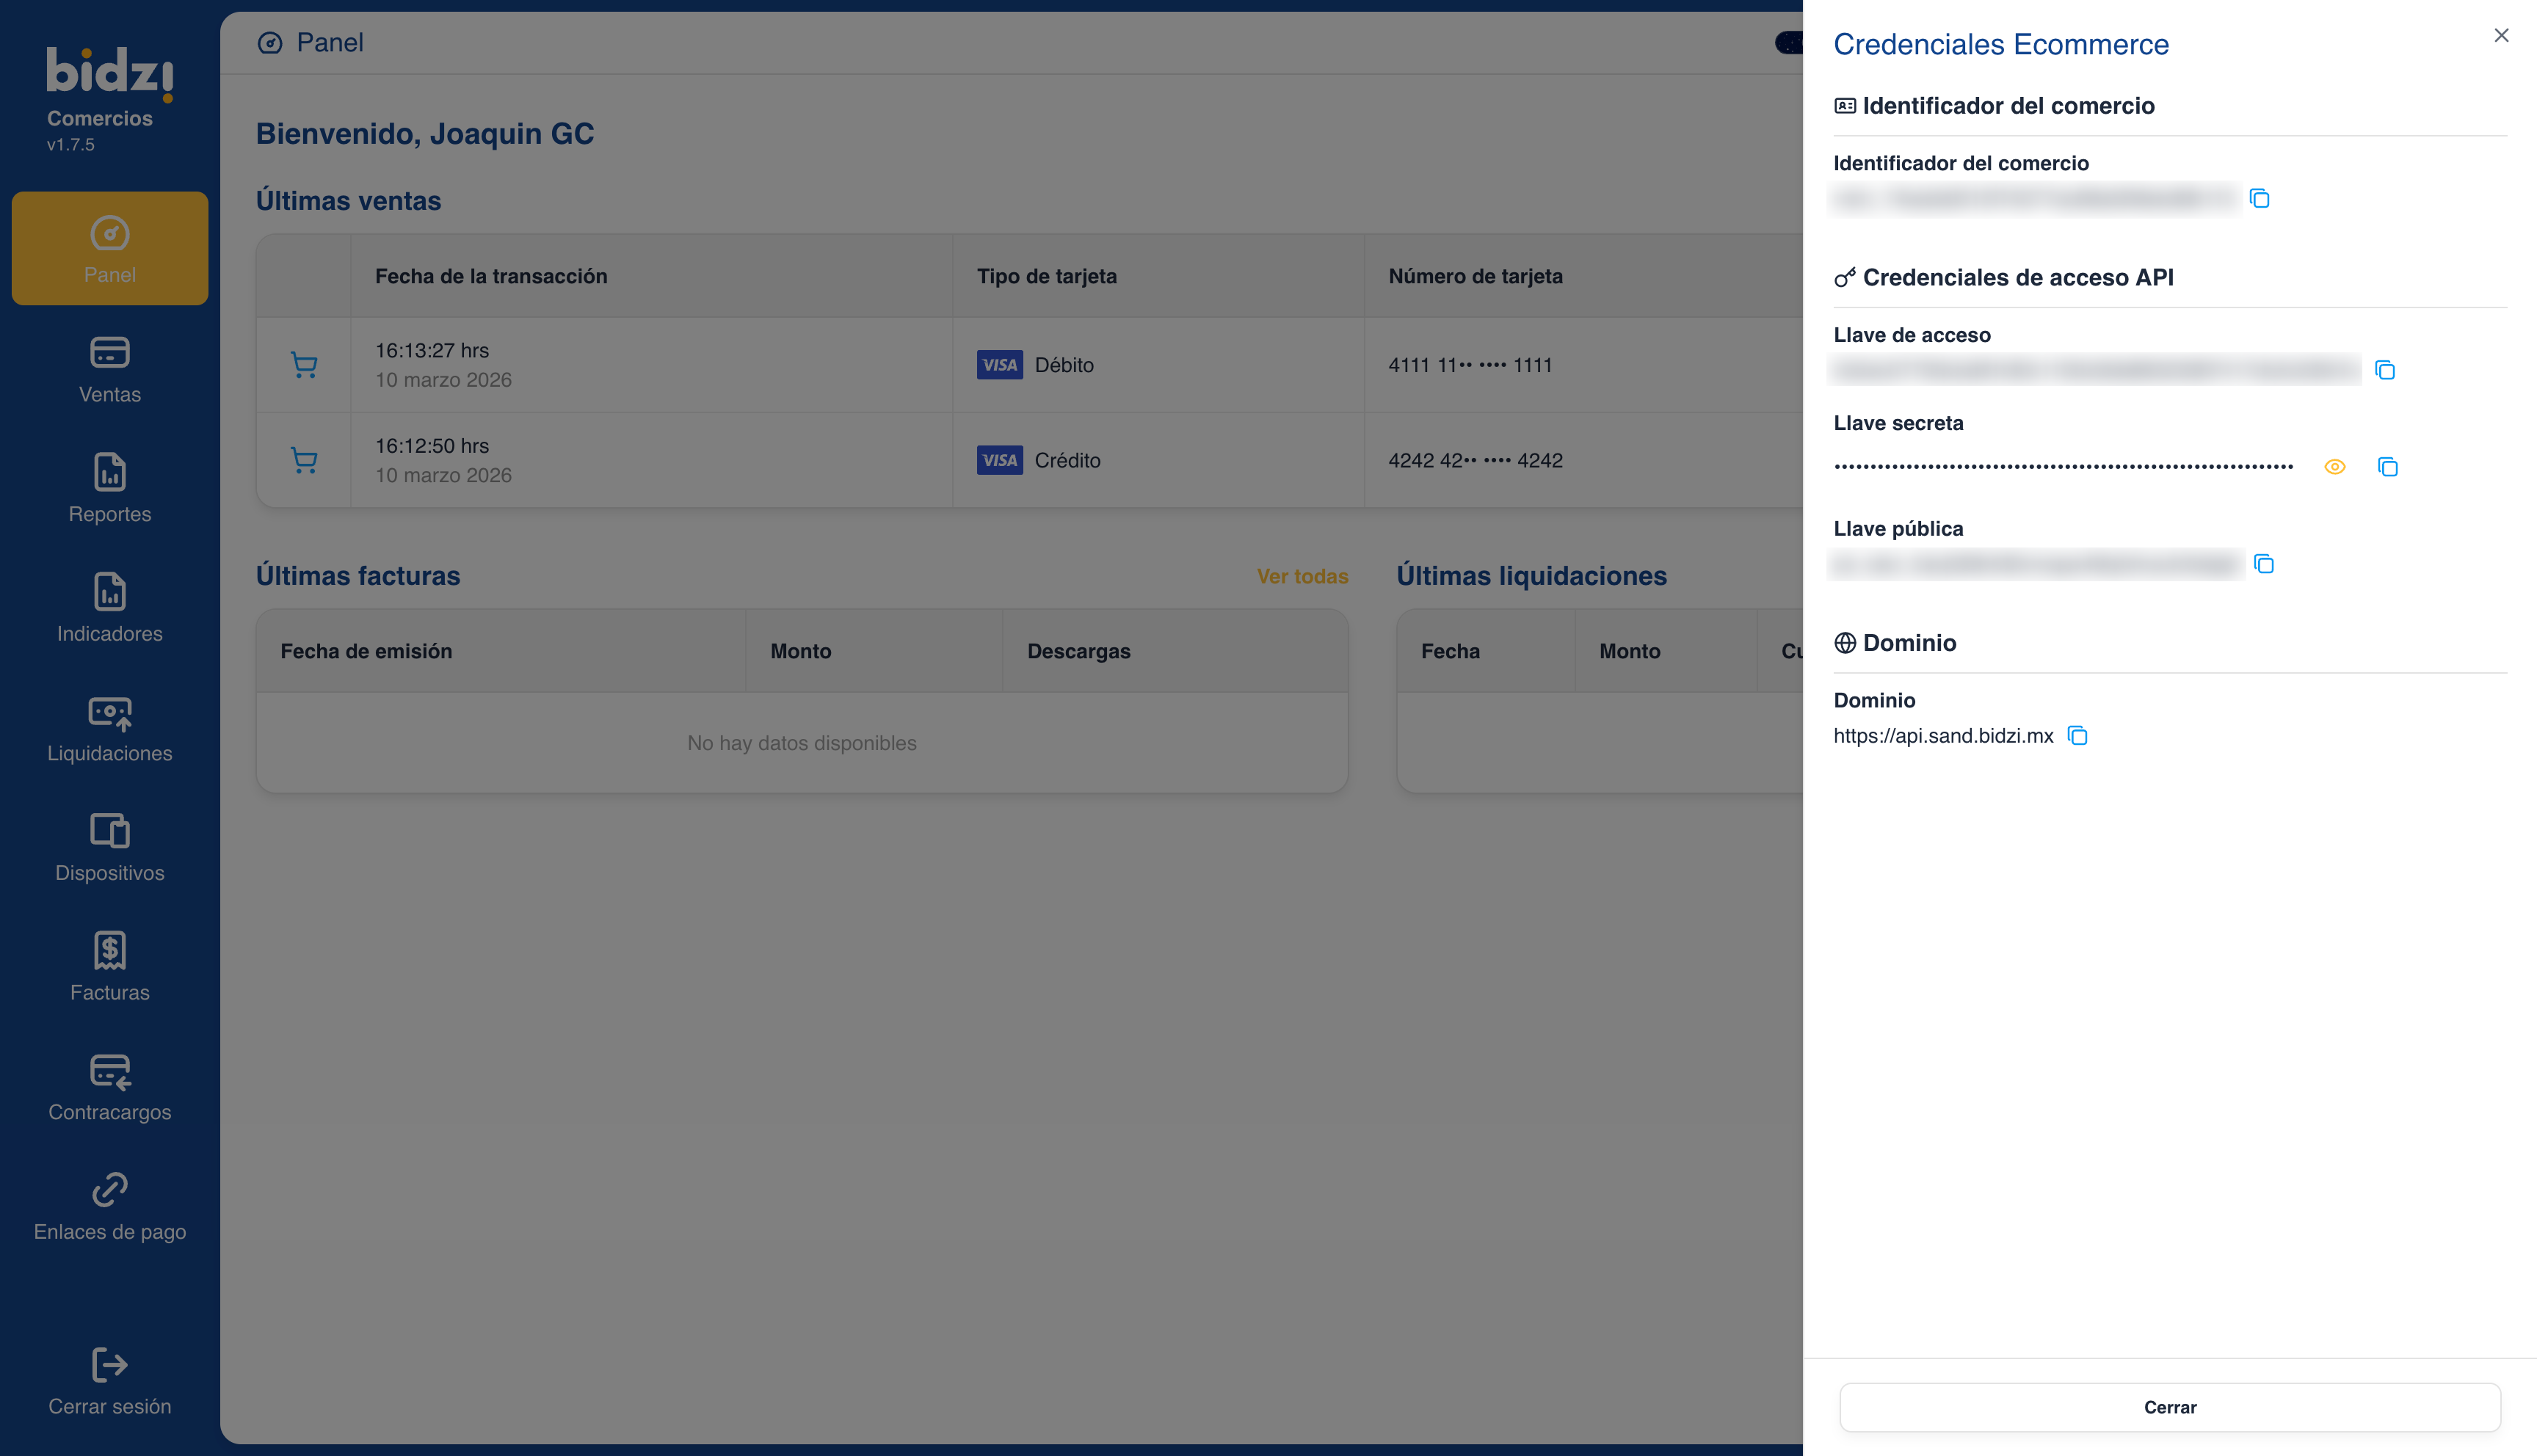Open Enlaces de pago section
The height and width of the screenshot is (1456, 2537).
click(110, 1207)
